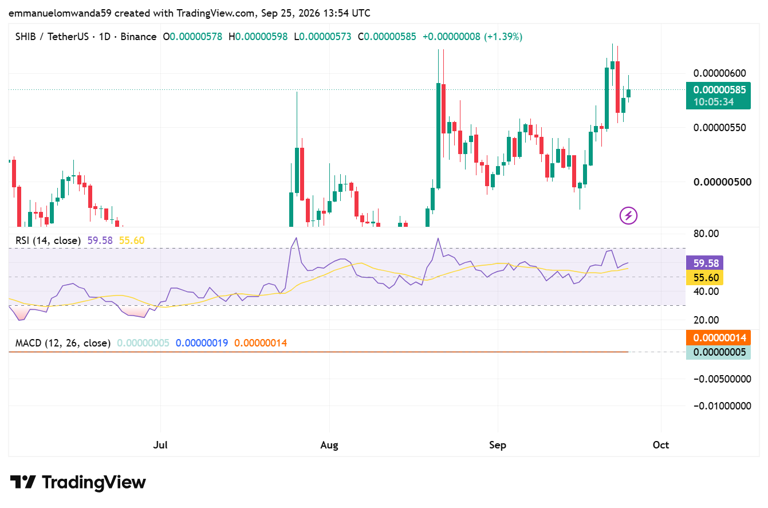Click the 20.00 RSI axis label
Screen dimensions: 768x508
point(706,320)
